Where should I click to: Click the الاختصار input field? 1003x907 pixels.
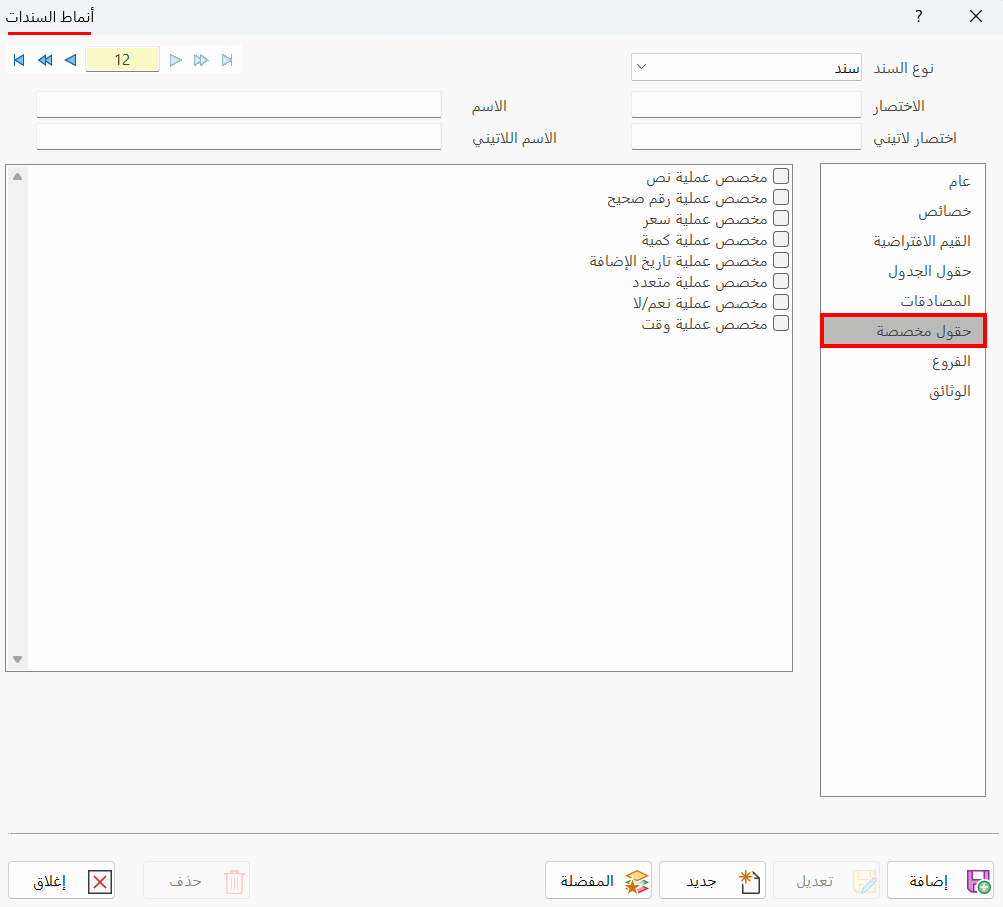pos(746,105)
